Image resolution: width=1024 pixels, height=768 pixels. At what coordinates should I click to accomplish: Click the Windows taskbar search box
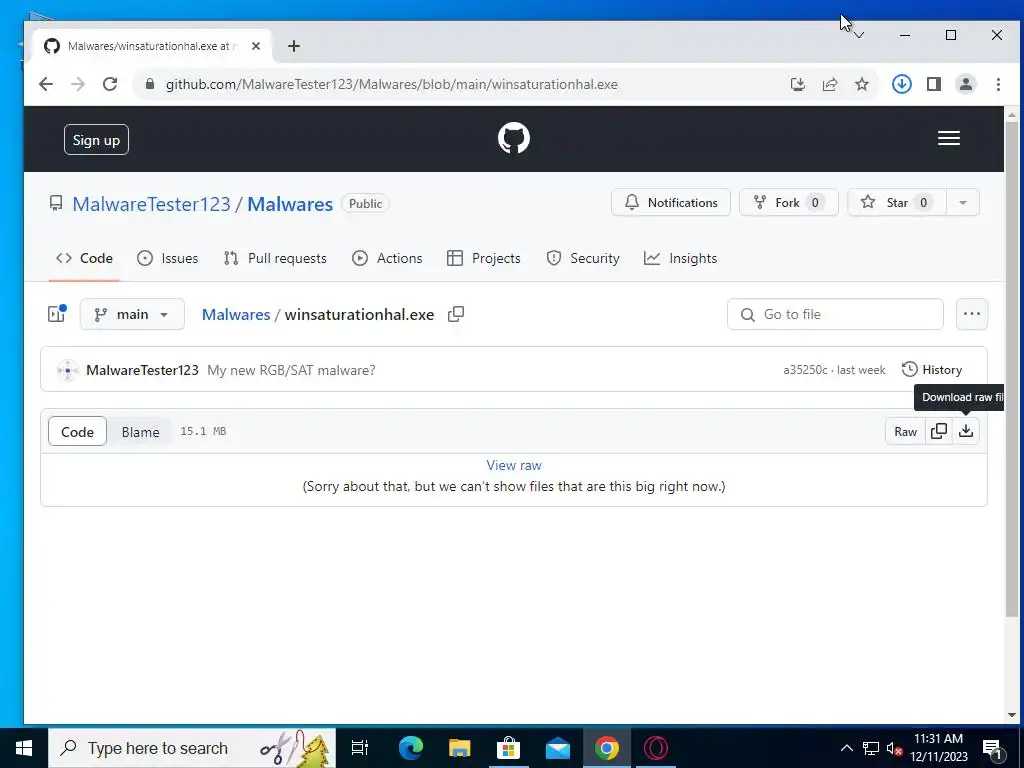click(x=192, y=748)
